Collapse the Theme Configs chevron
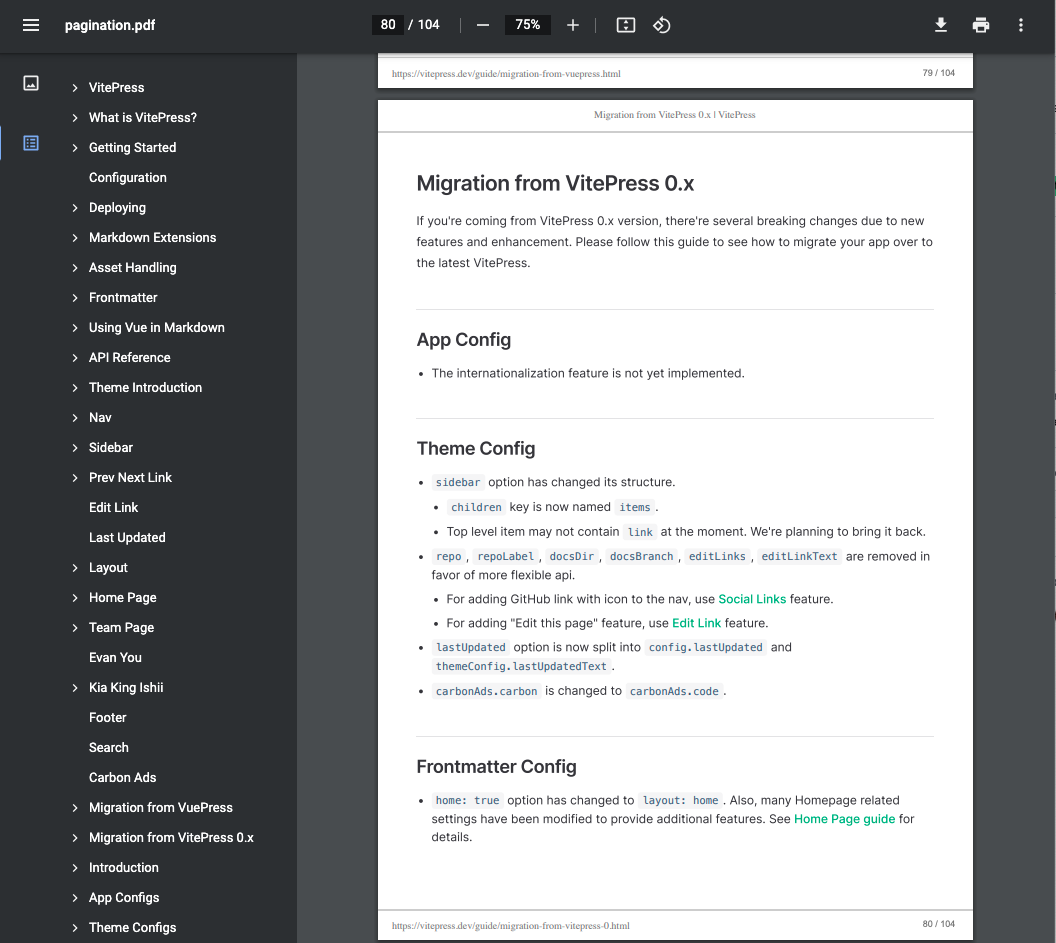The height and width of the screenshot is (943, 1056). pyautogui.click(x=74, y=927)
